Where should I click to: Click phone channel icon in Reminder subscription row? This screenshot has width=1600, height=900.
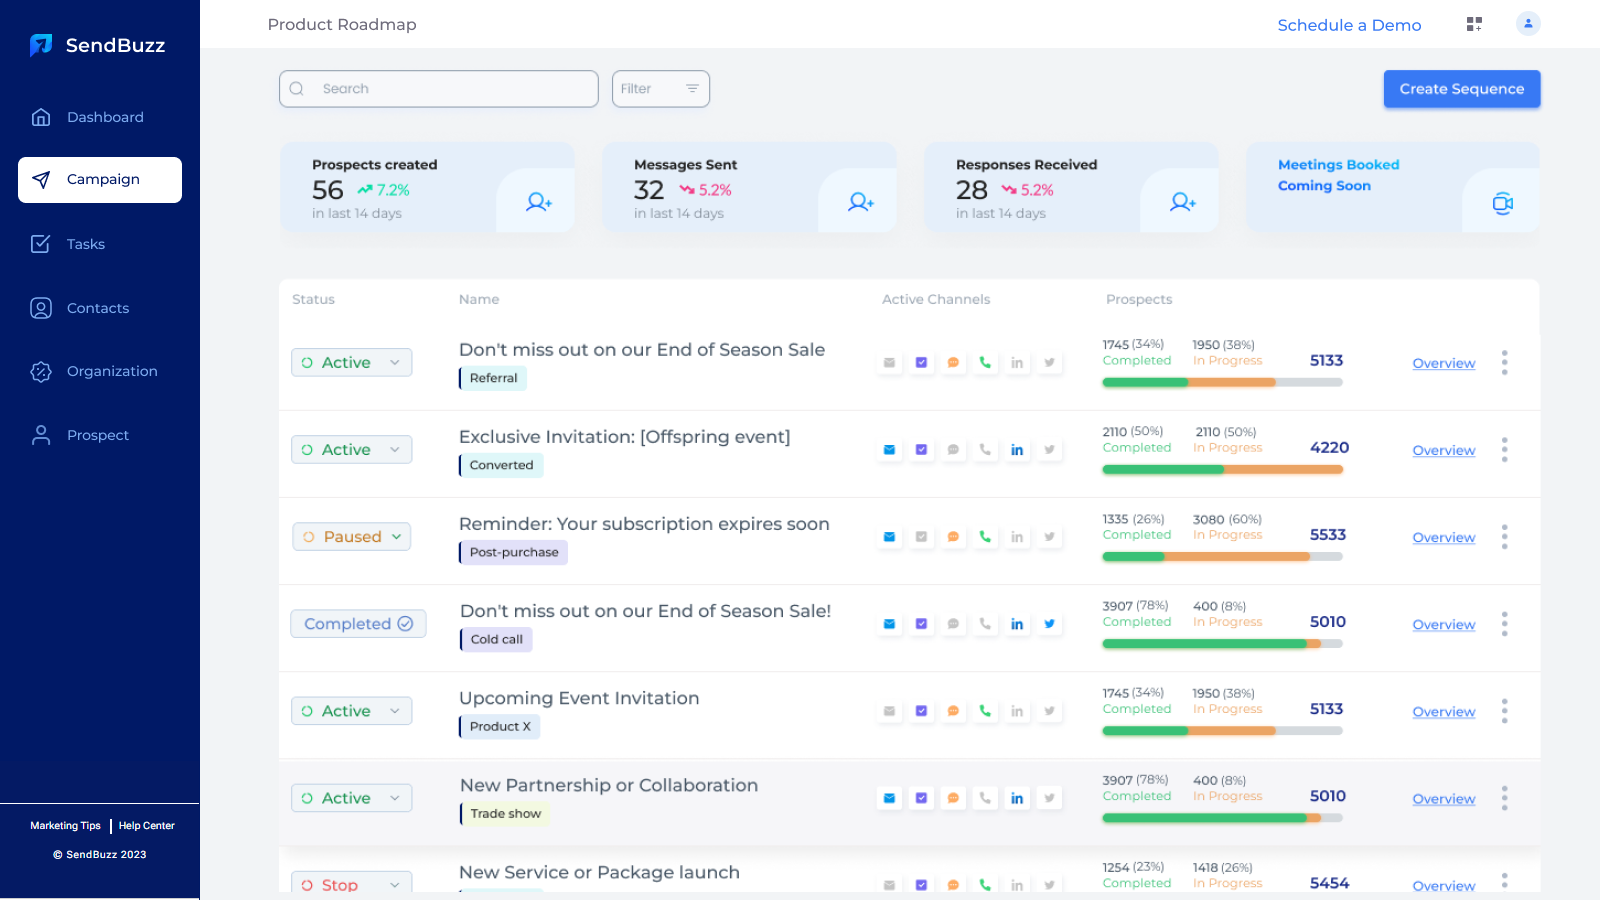(x=985, y=537)
